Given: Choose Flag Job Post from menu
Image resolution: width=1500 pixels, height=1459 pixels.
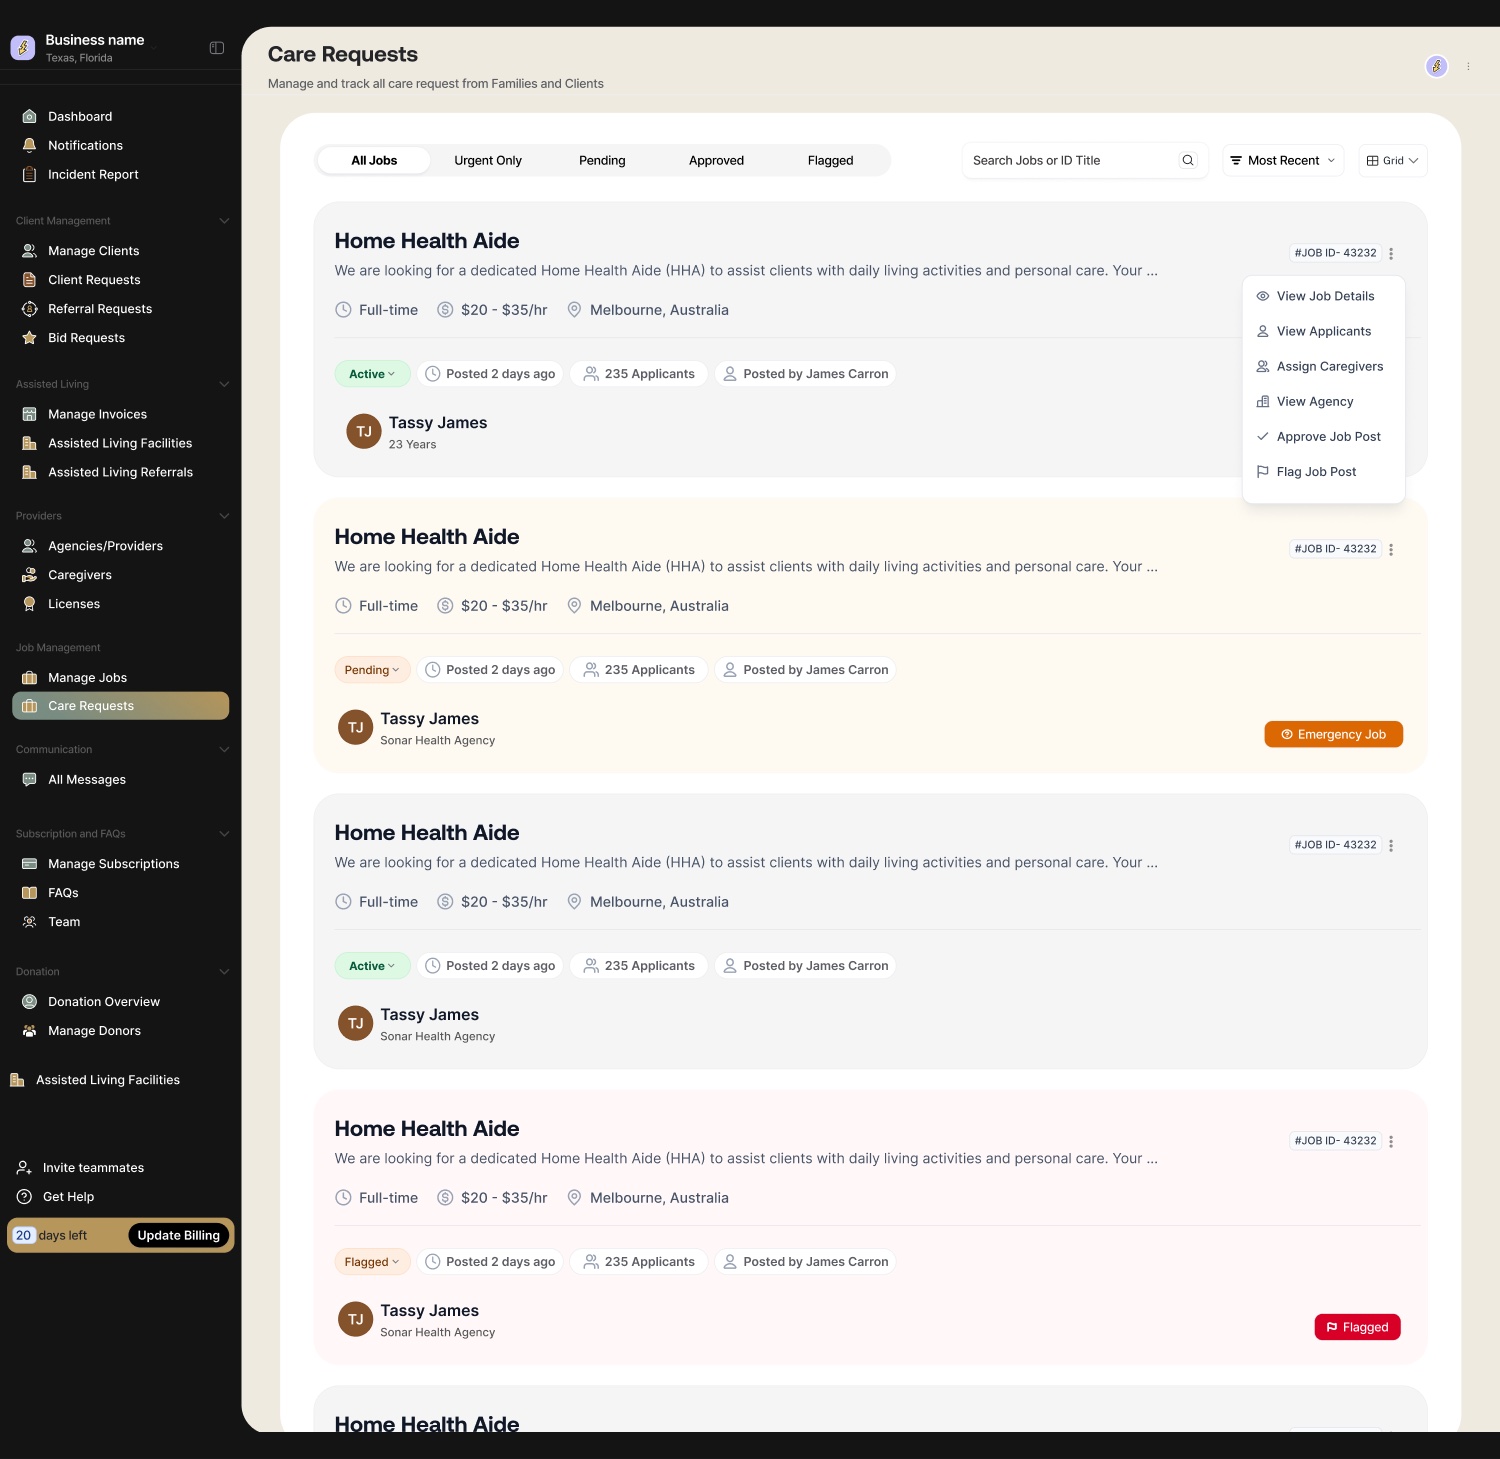Looking at the screenshot, I should (1324, 471).
